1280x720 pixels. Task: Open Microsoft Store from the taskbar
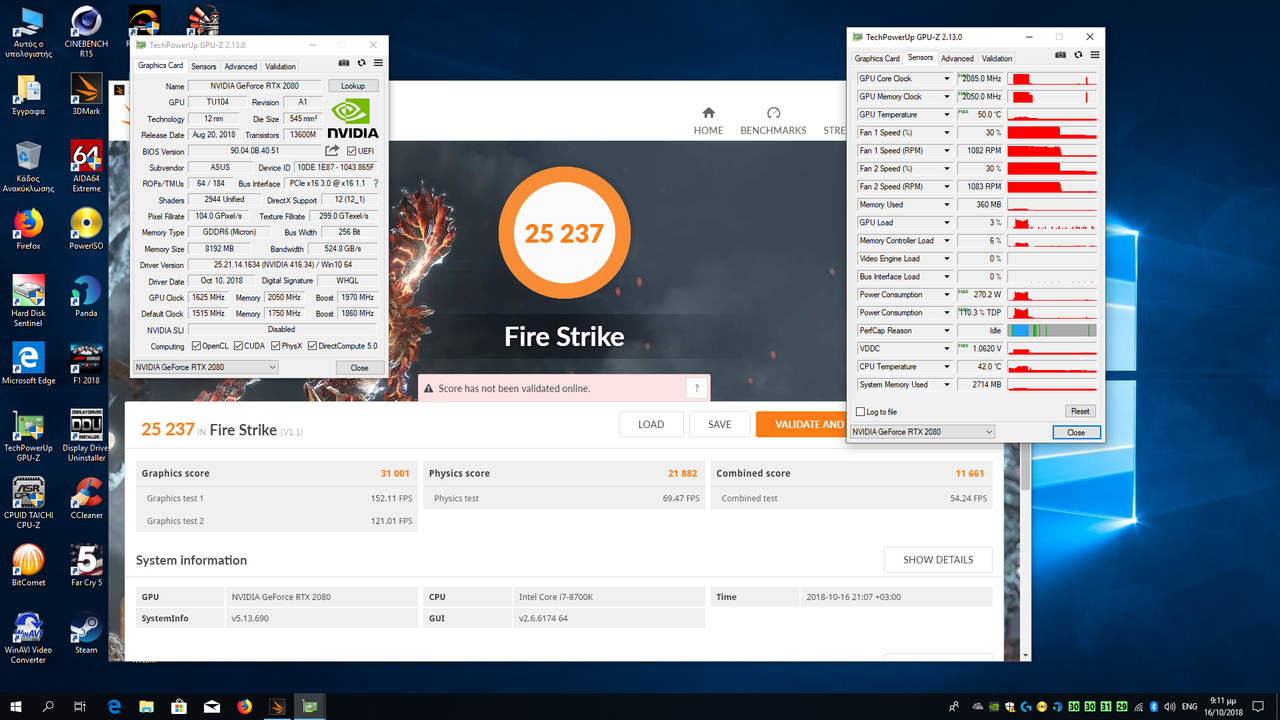pyautogui.click(x=179, y=706)
